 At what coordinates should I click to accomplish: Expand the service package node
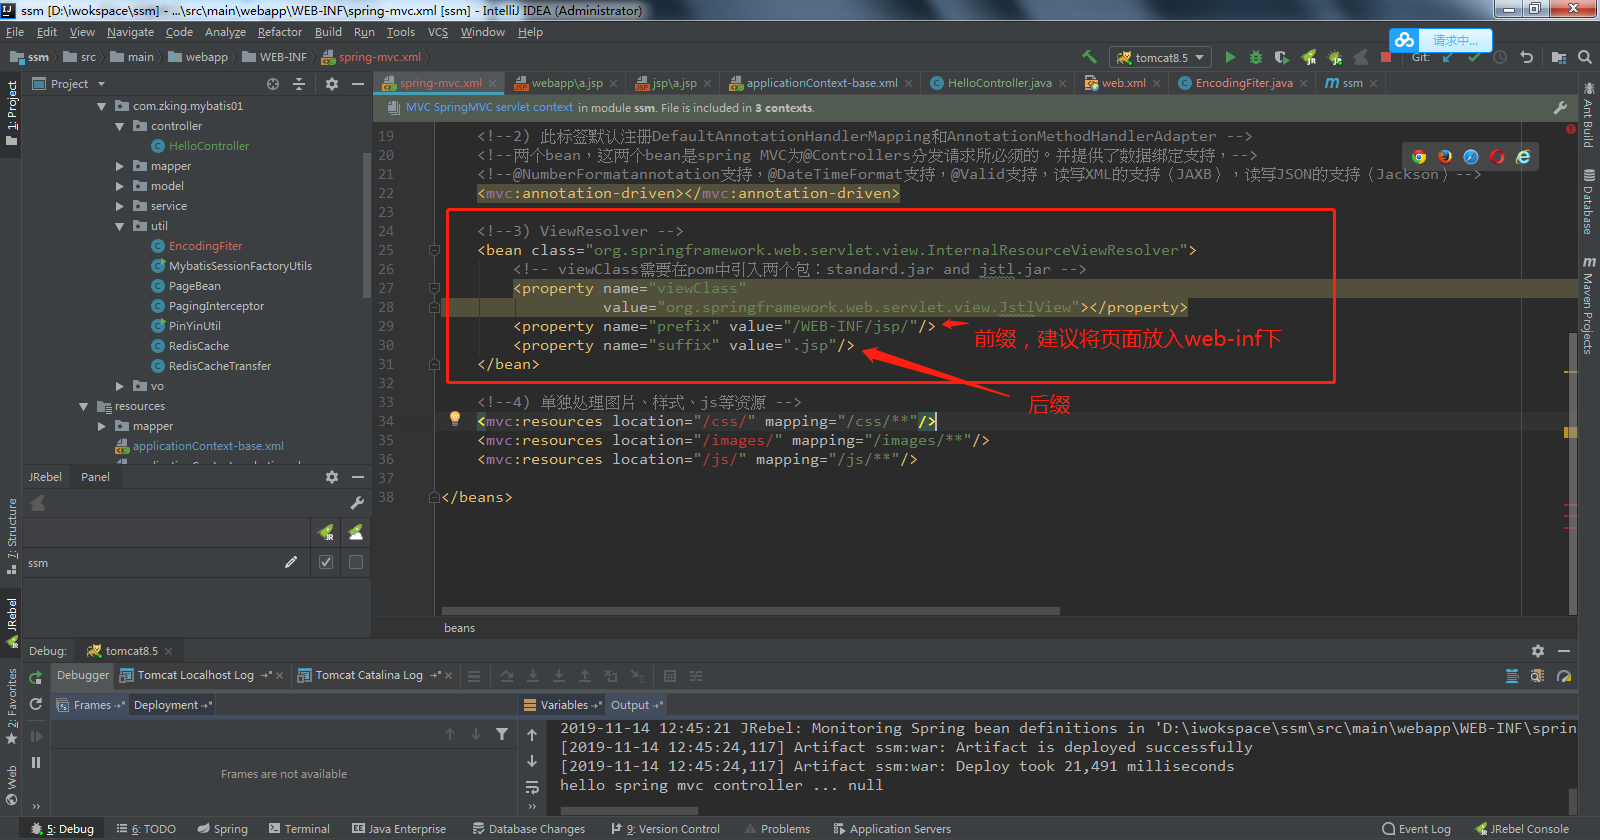coord(120,206)
